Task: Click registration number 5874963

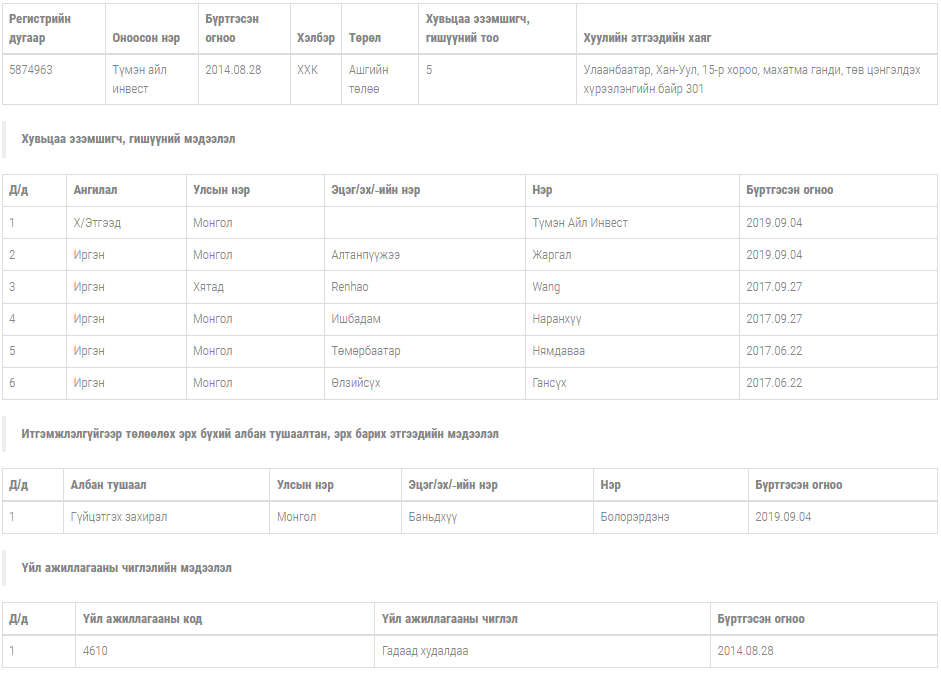Action: (31, 70)
